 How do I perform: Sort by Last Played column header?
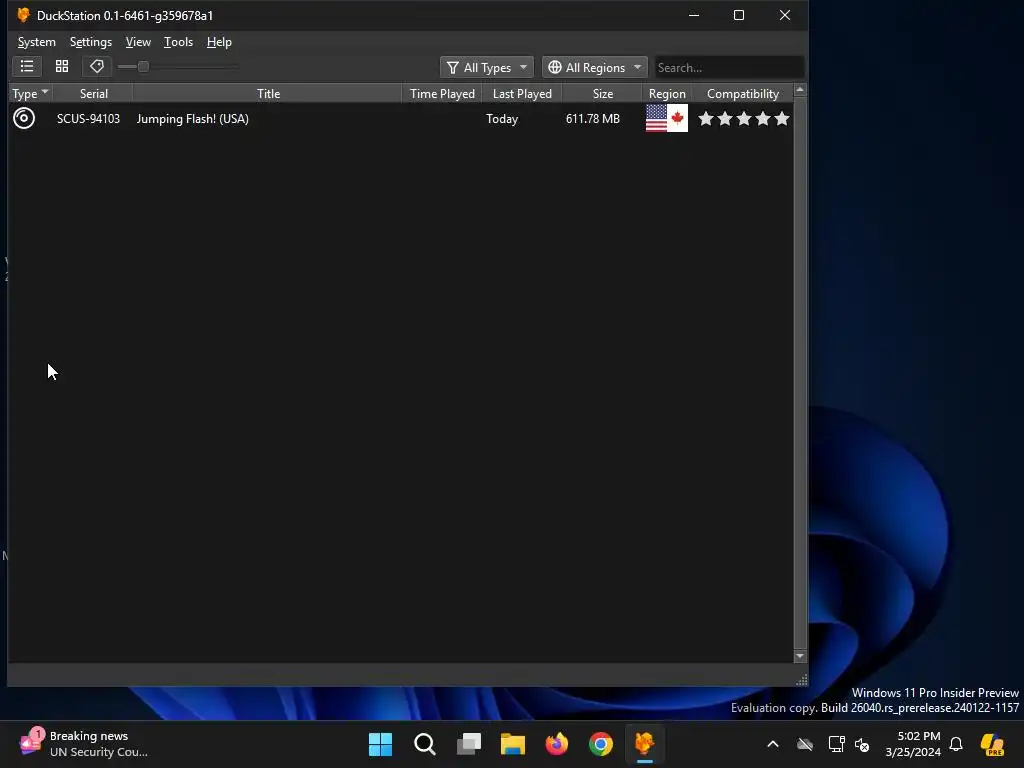click(522, 93)
